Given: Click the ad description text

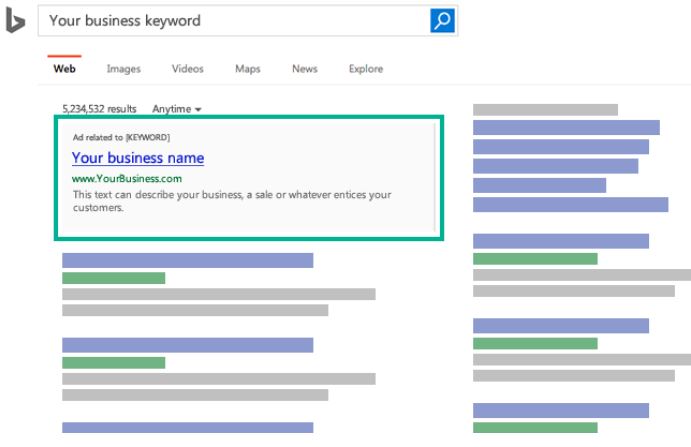Looking at the screenshot, I should [231, 201].
